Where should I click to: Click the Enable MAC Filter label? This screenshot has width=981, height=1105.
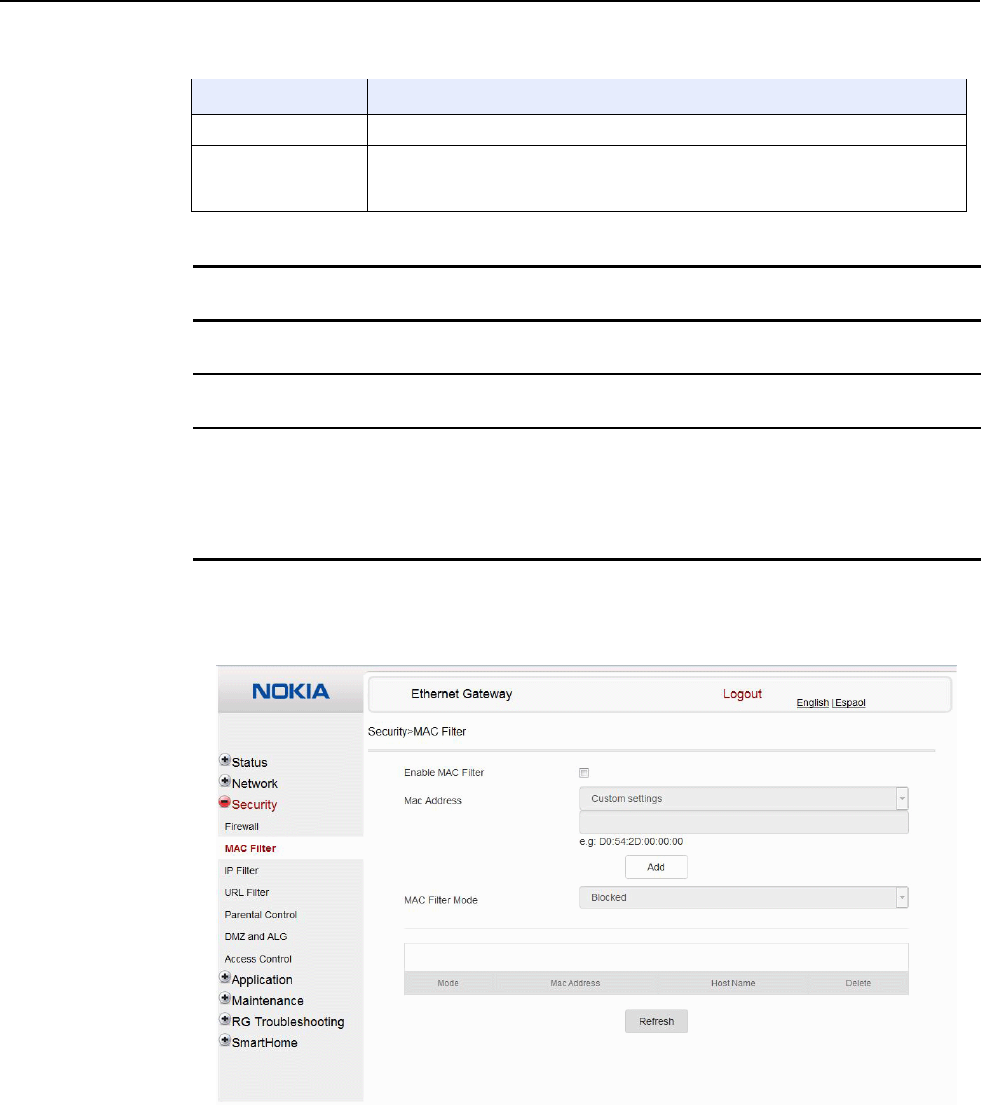click(444, 773)
